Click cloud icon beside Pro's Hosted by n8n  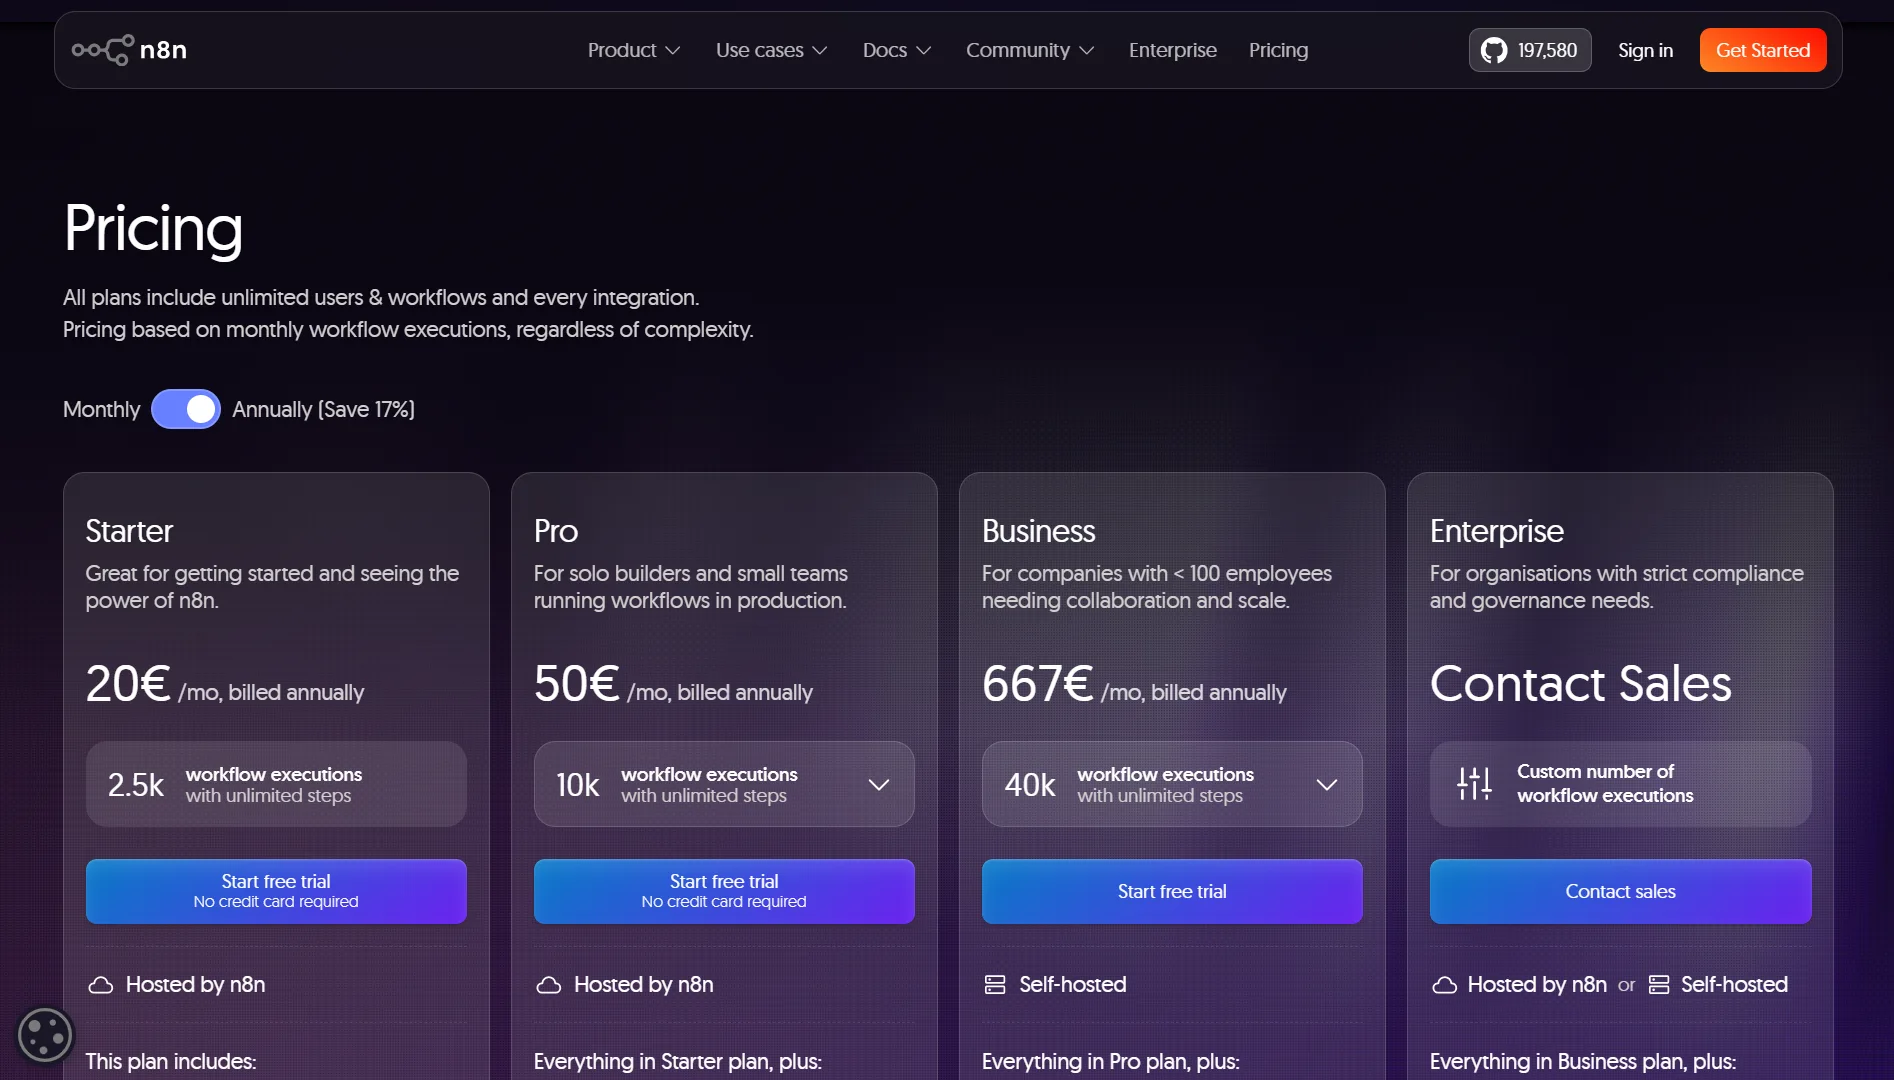coord(548,985)
